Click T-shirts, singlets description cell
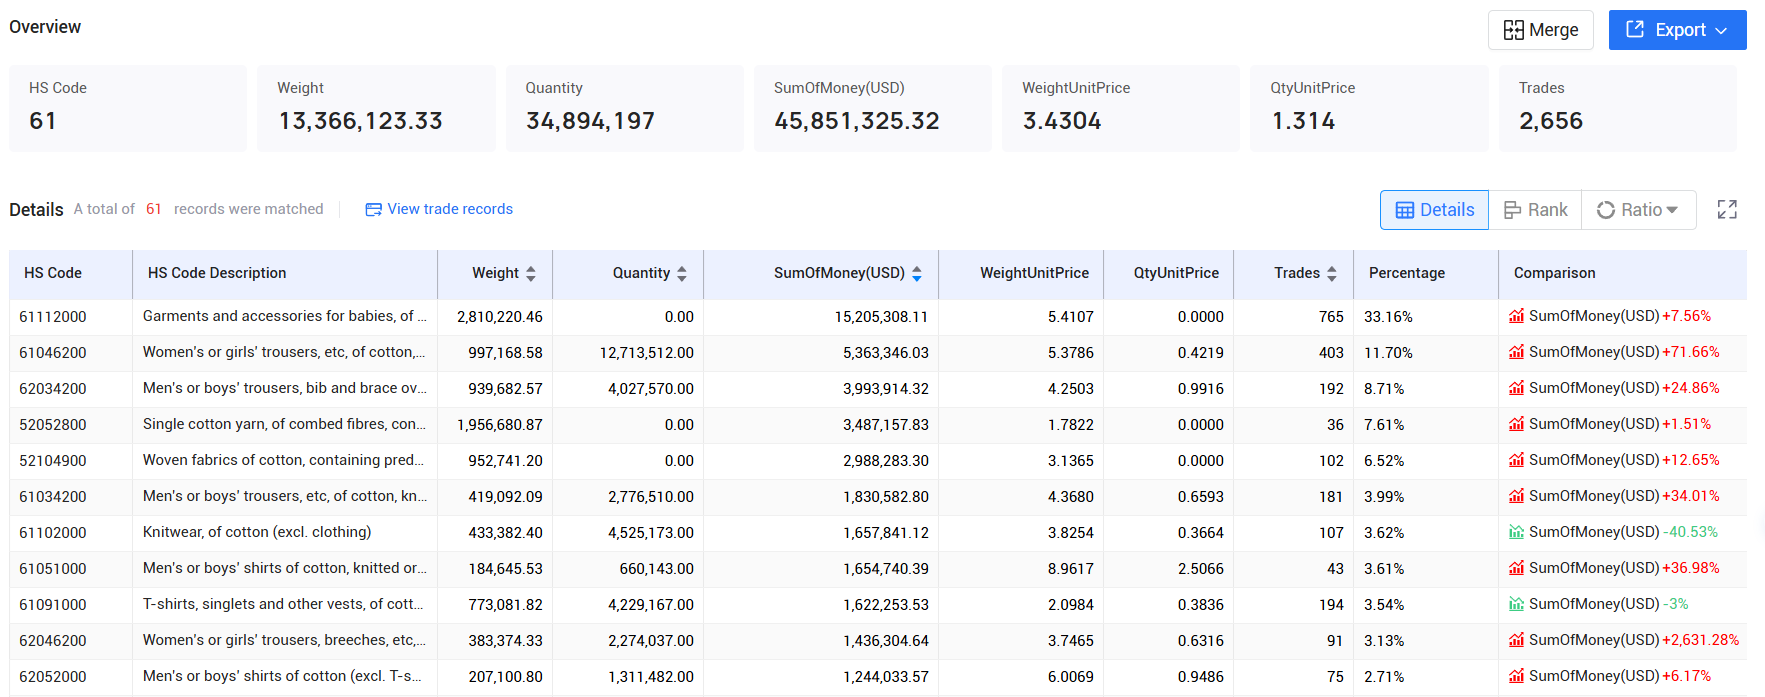The width and height of the screenshot is (1765, 697). tap(284, 604)
